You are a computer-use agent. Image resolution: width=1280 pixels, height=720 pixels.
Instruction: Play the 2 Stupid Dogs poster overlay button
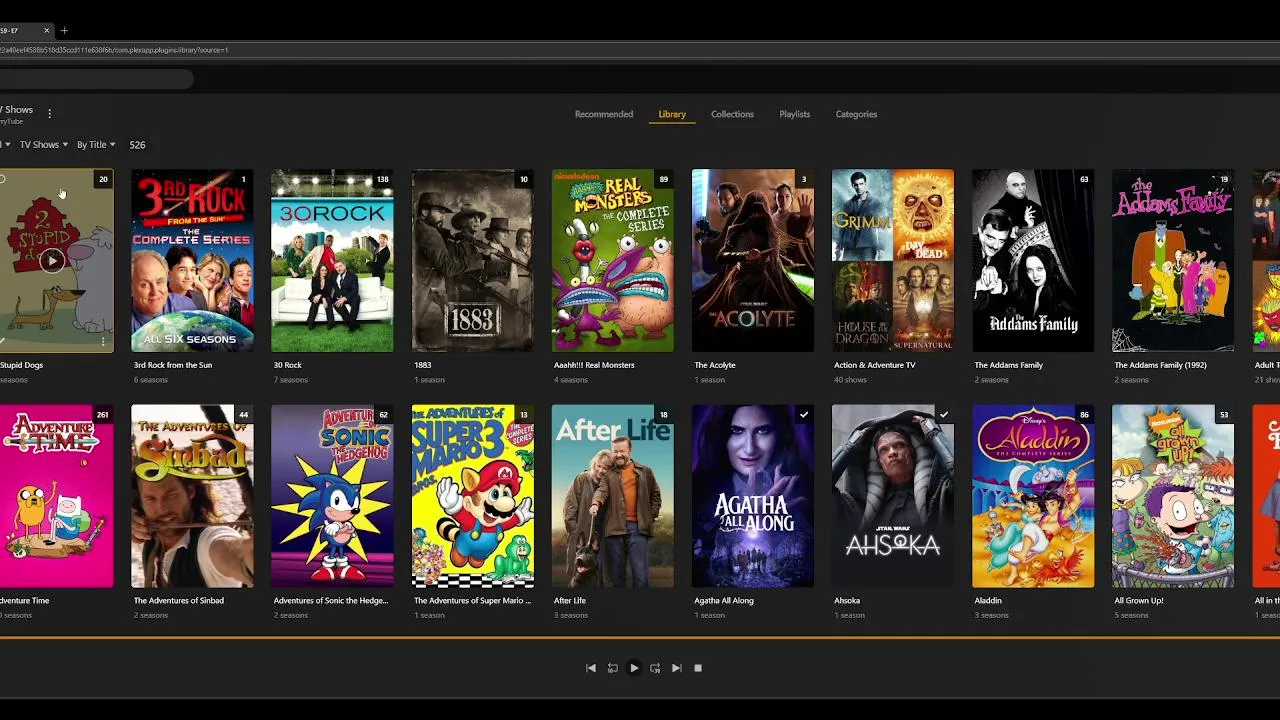[x=52, y=261]
